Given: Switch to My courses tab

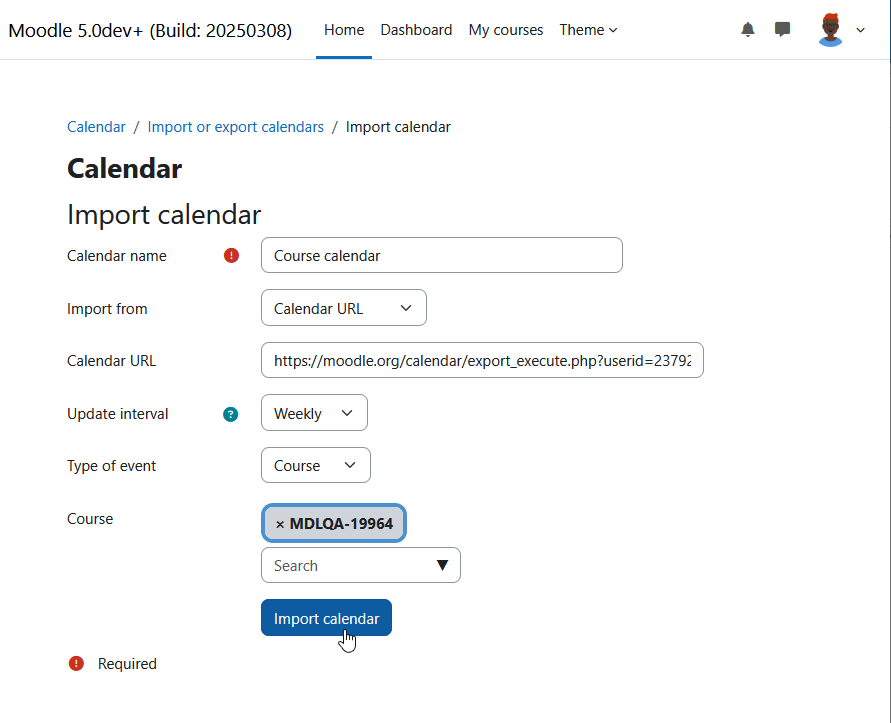Looking at the screenshot, I should (x=506, y=30).
